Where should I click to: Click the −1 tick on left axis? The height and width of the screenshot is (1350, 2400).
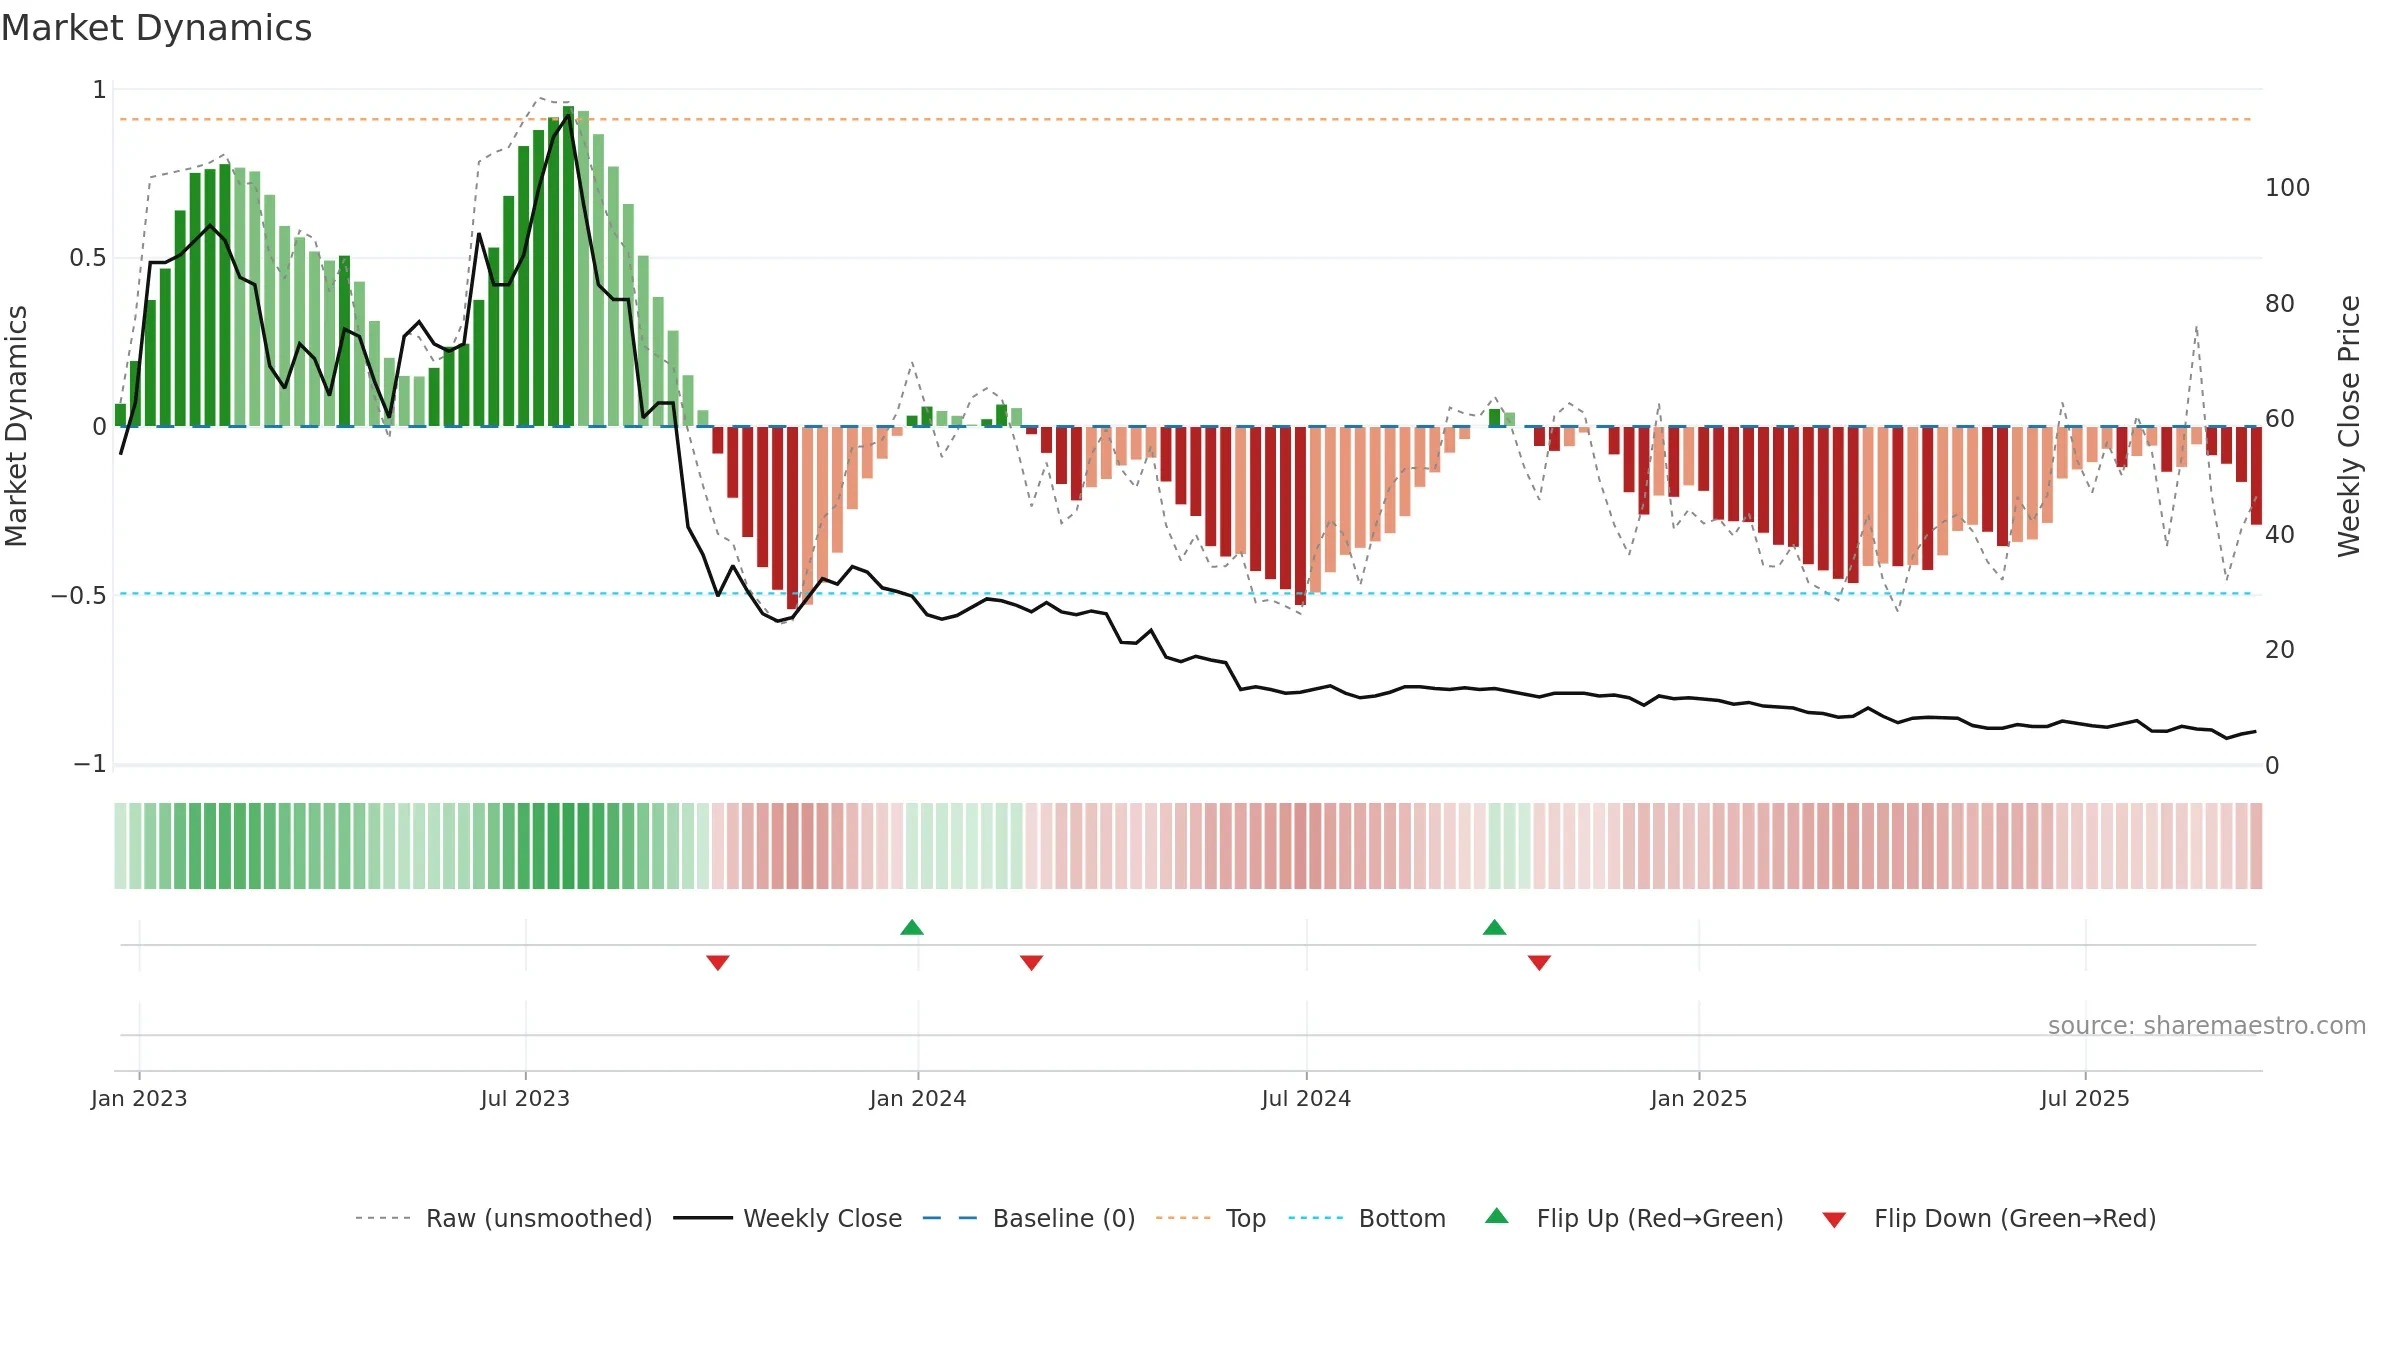click(x=89, y=764)
